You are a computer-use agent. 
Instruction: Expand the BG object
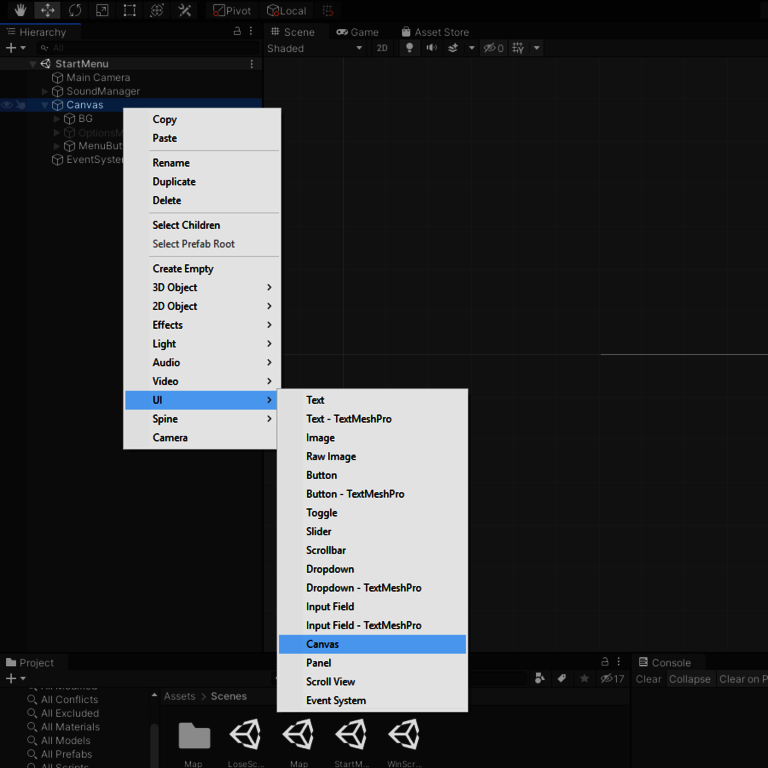pyautogui.click(x=57, y=119)
